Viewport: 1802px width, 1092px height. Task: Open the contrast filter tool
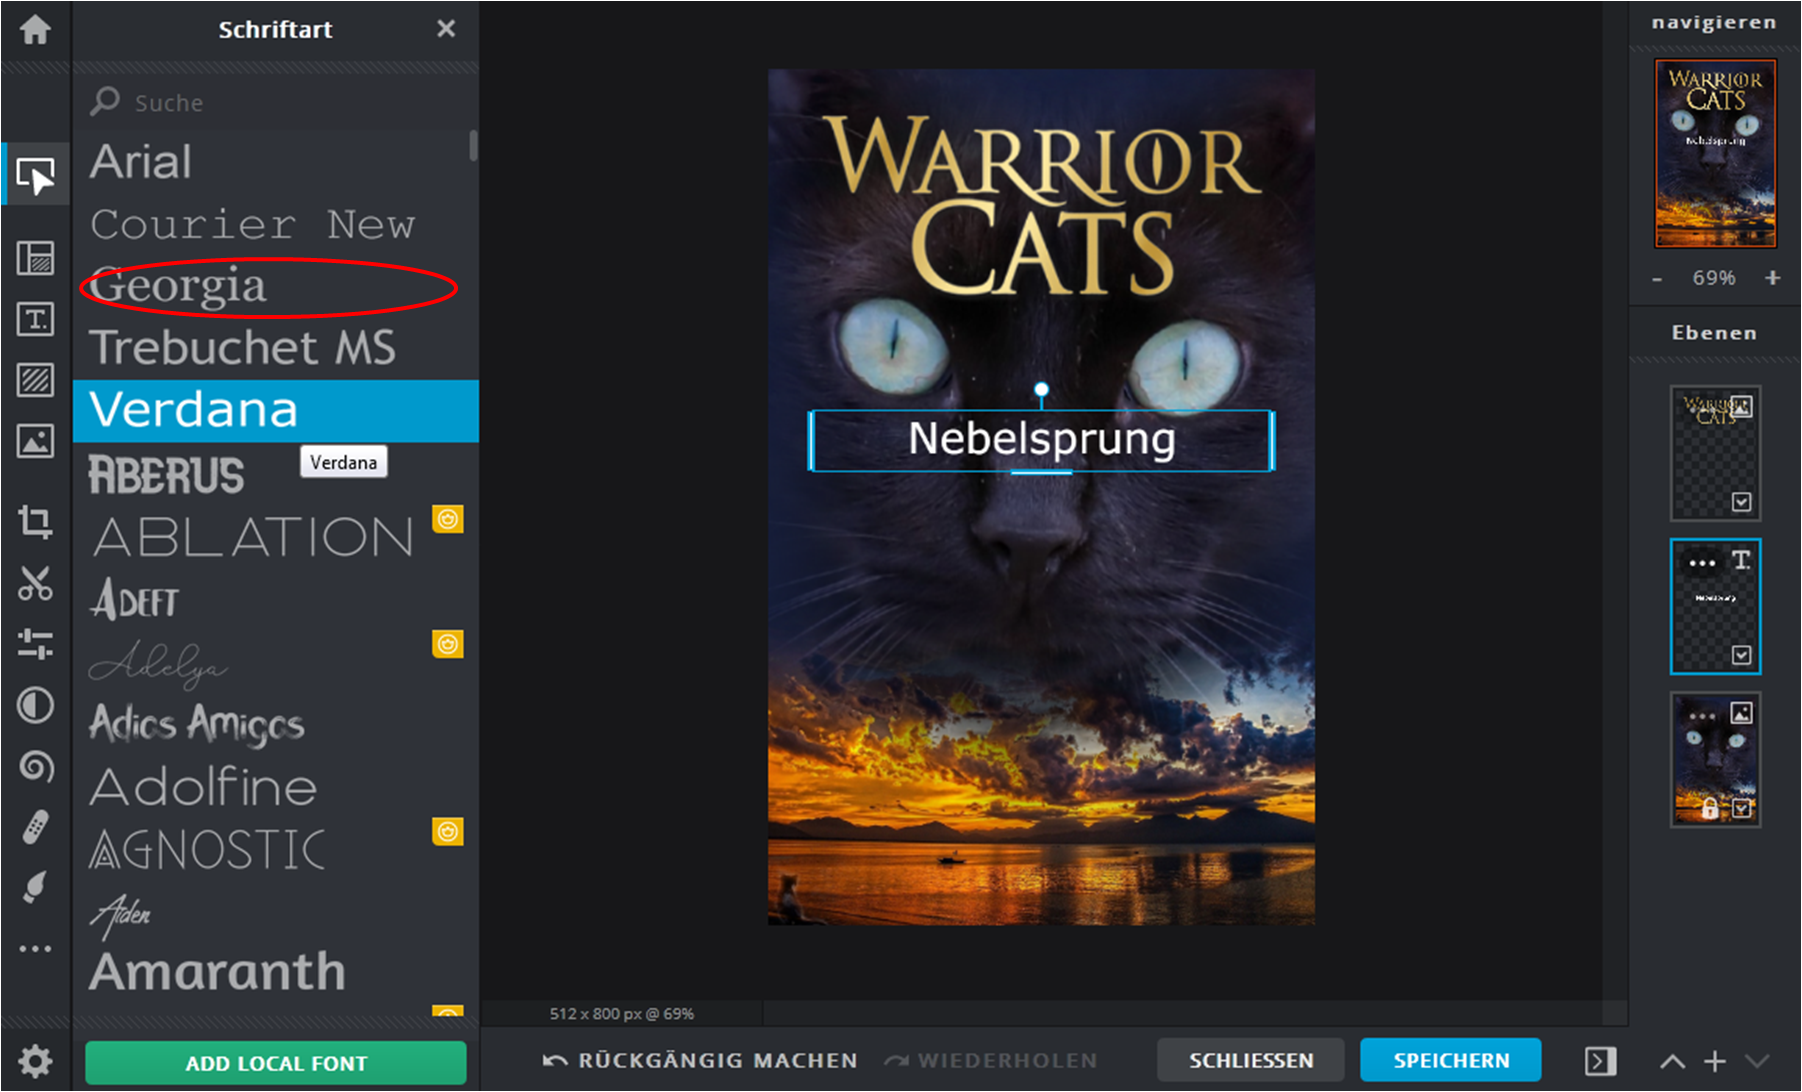[x=35, y=705]
